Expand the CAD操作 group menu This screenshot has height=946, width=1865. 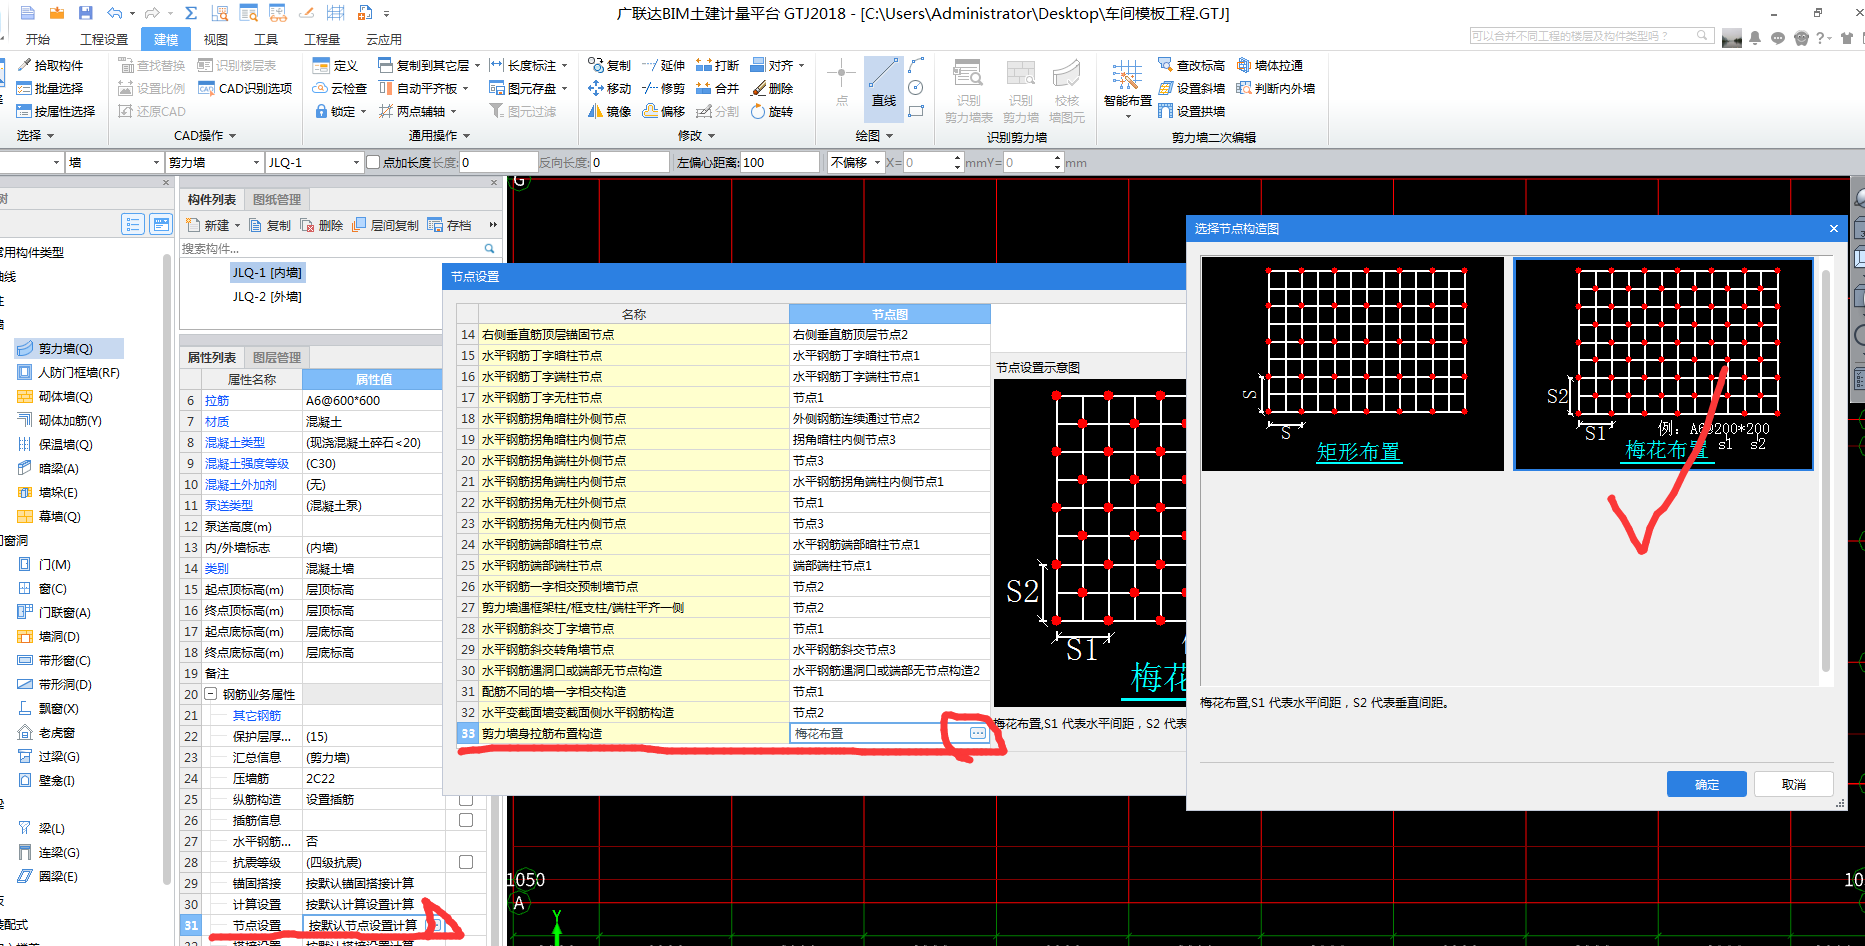pyautogui.click(x=205, y=135)
